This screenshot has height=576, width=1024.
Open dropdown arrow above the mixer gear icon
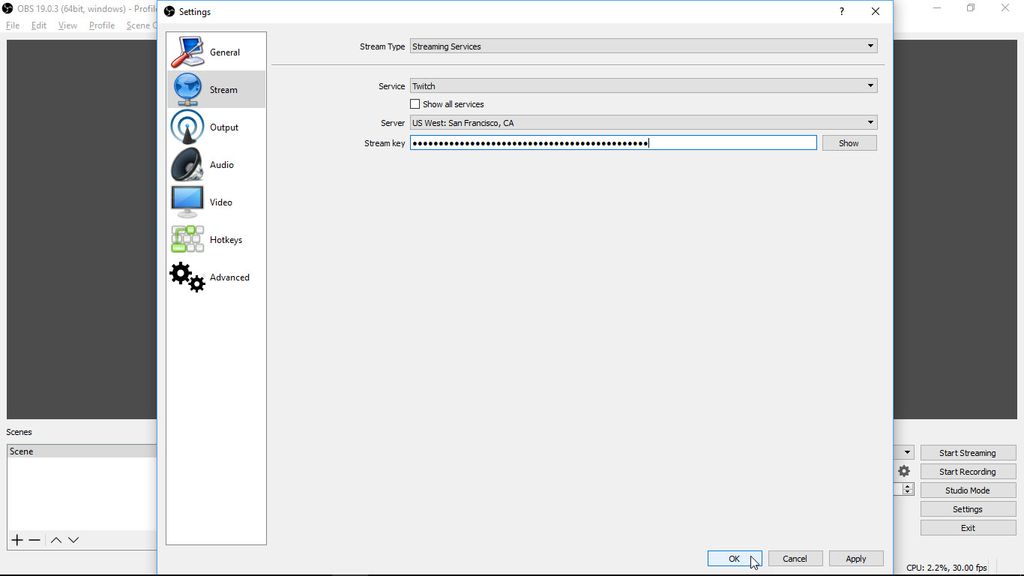(x=907, y=452)
